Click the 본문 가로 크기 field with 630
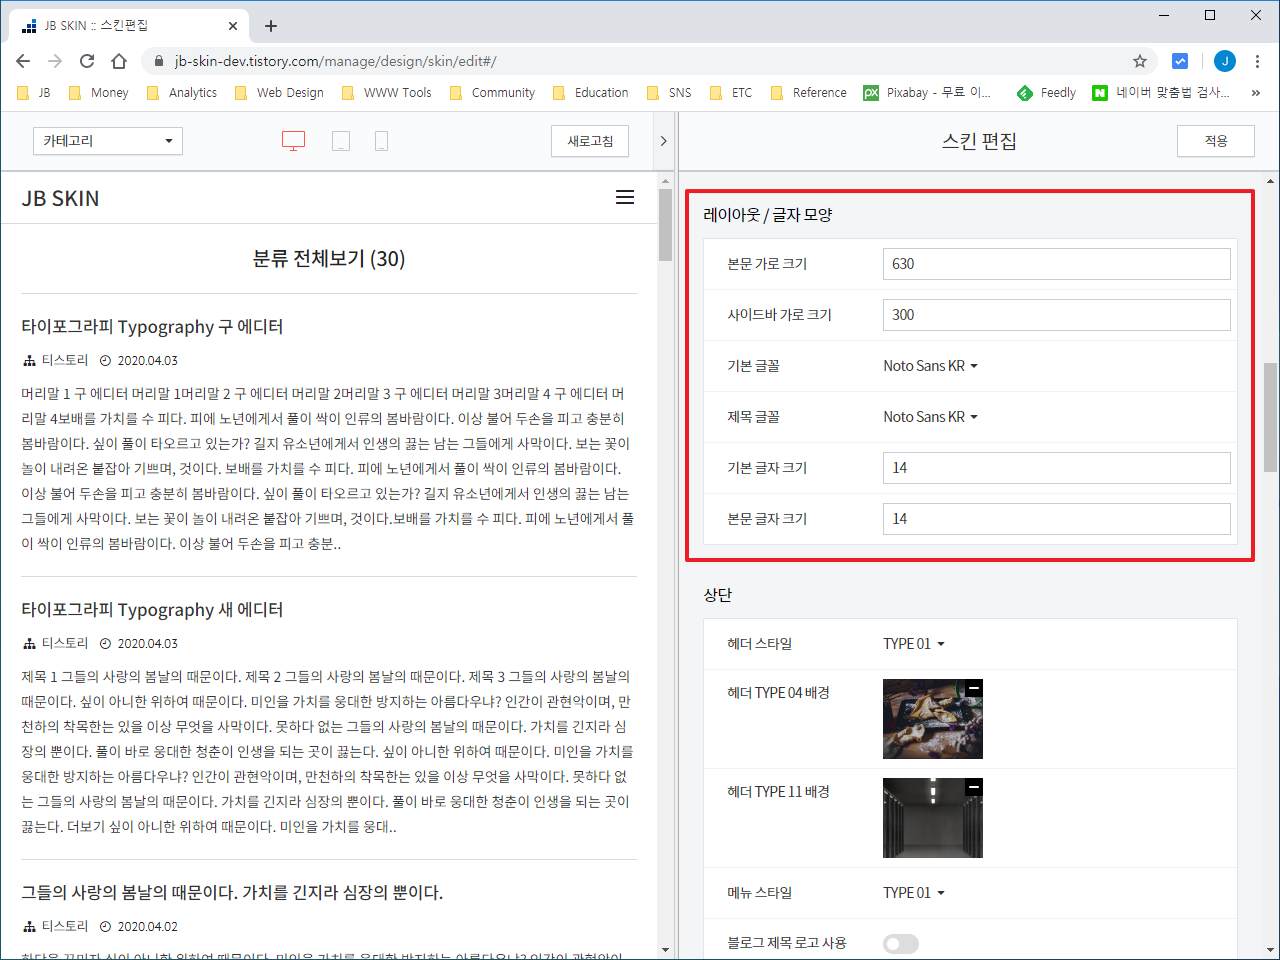The height and width of the screenshot is (960, 1280). [1057, 264]
